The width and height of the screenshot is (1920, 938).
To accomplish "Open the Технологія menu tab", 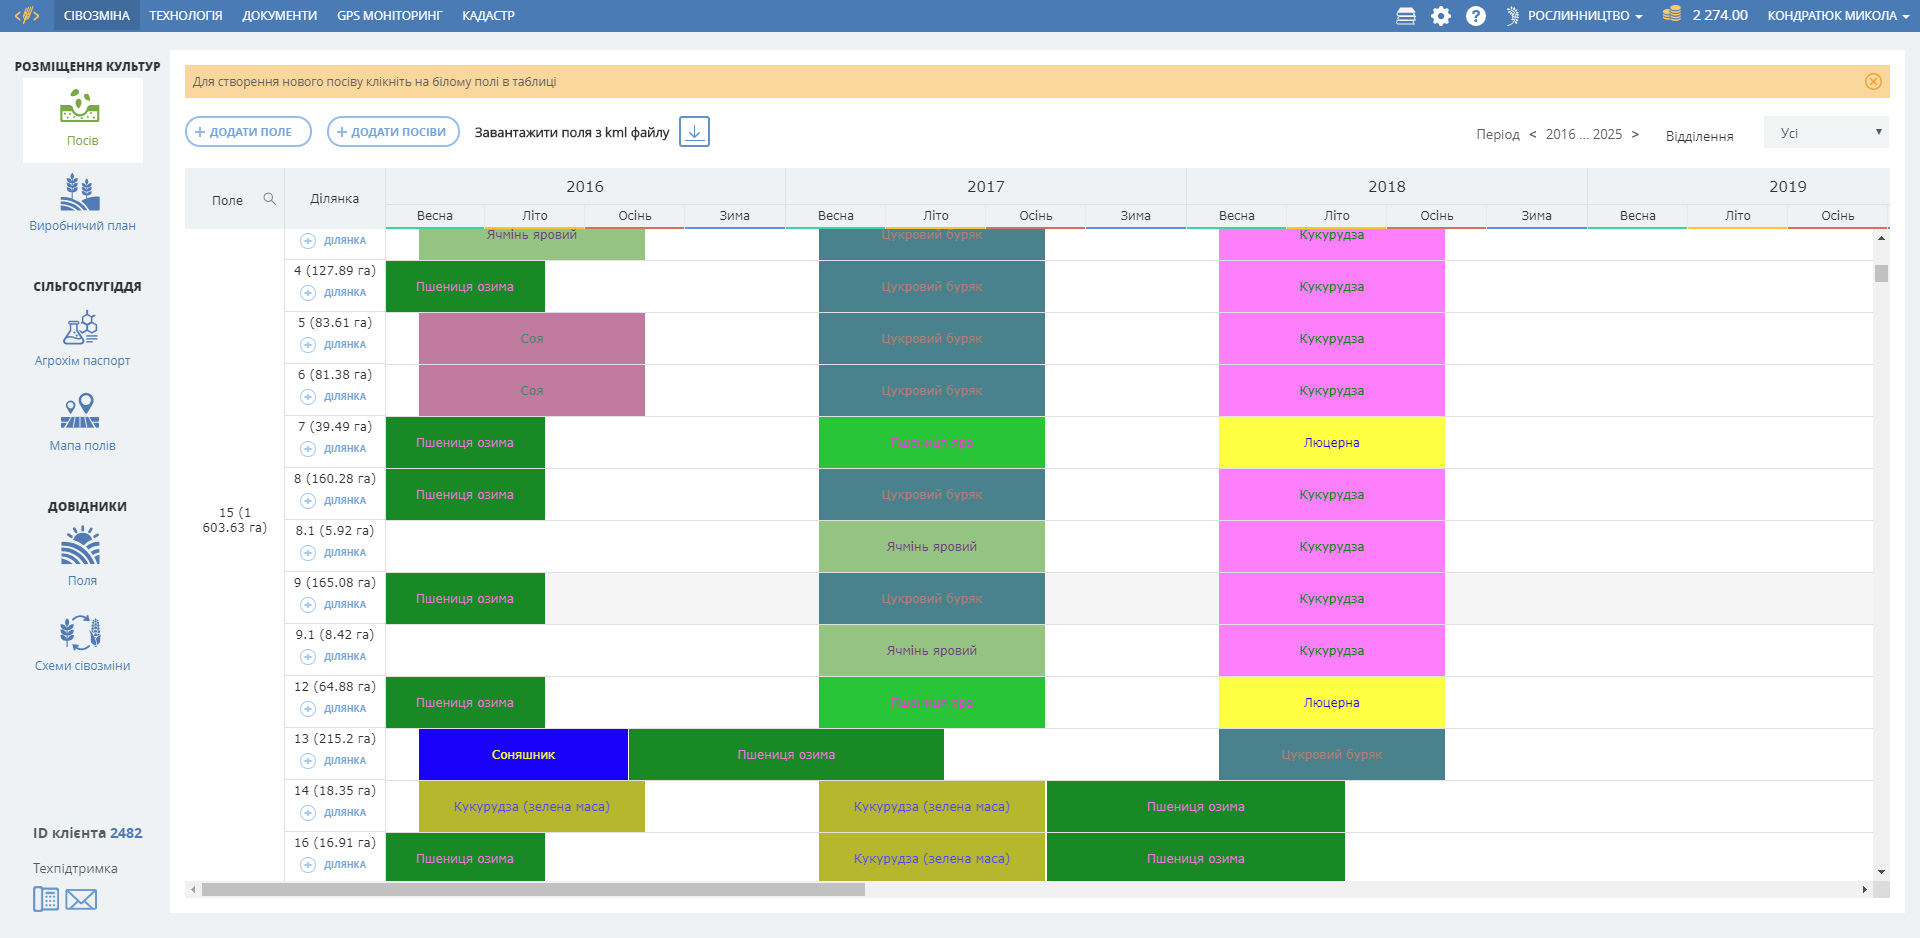I will coord(186,16).
